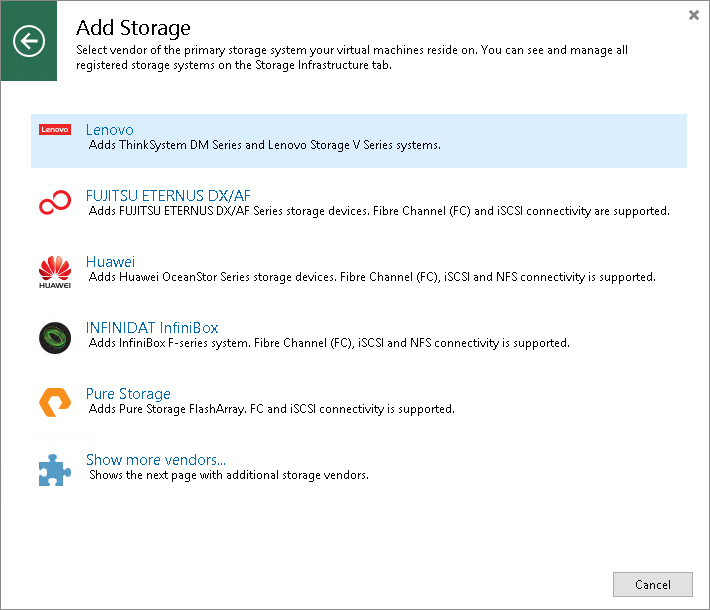The height and width of the screenshot is (610, 710).
Task: Click the INFINIDAT green ring icon
Action: pyautogui.click(x=55, y=338)
